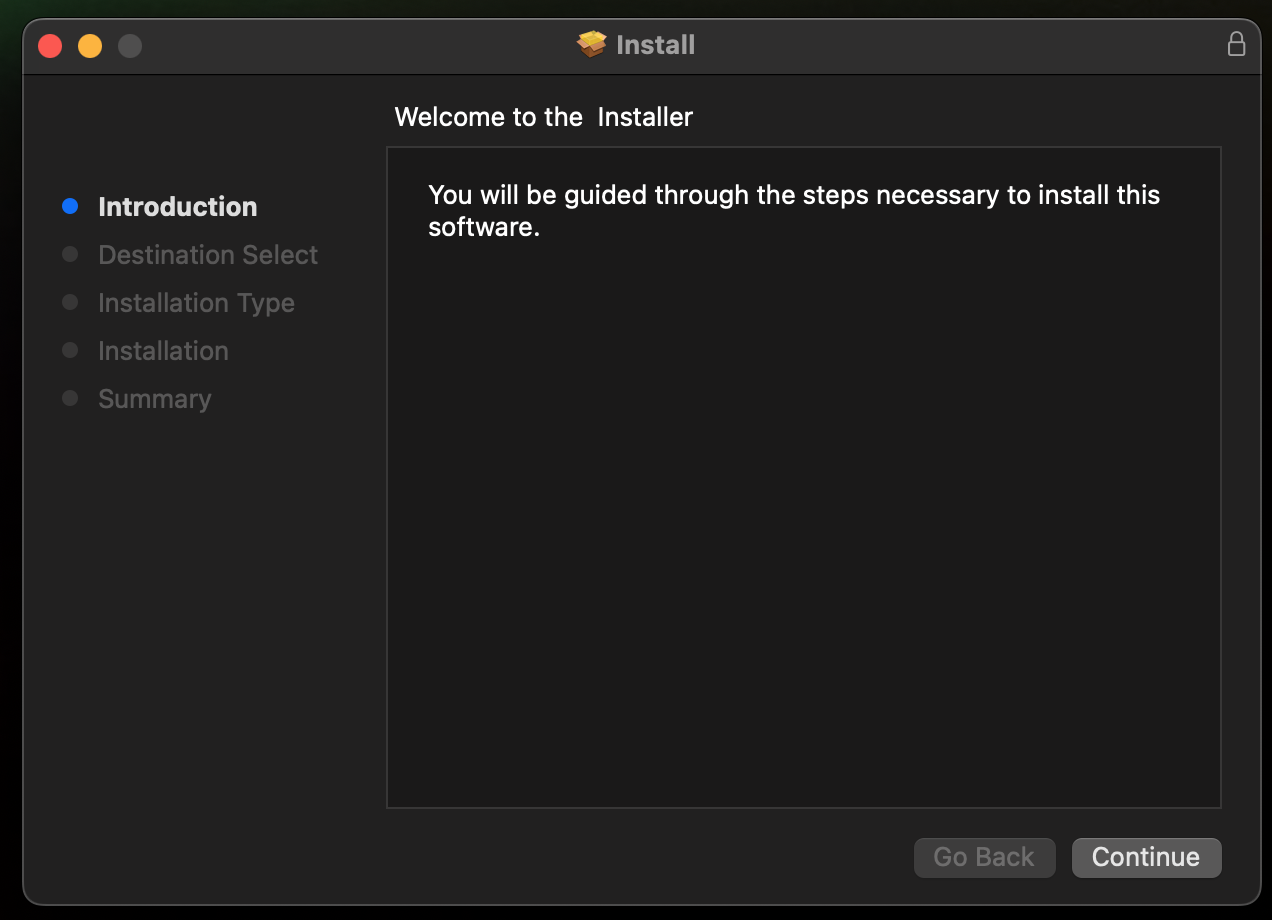
Task: Click the grayed-out zoom window button
Action: [x=130, y=46]
